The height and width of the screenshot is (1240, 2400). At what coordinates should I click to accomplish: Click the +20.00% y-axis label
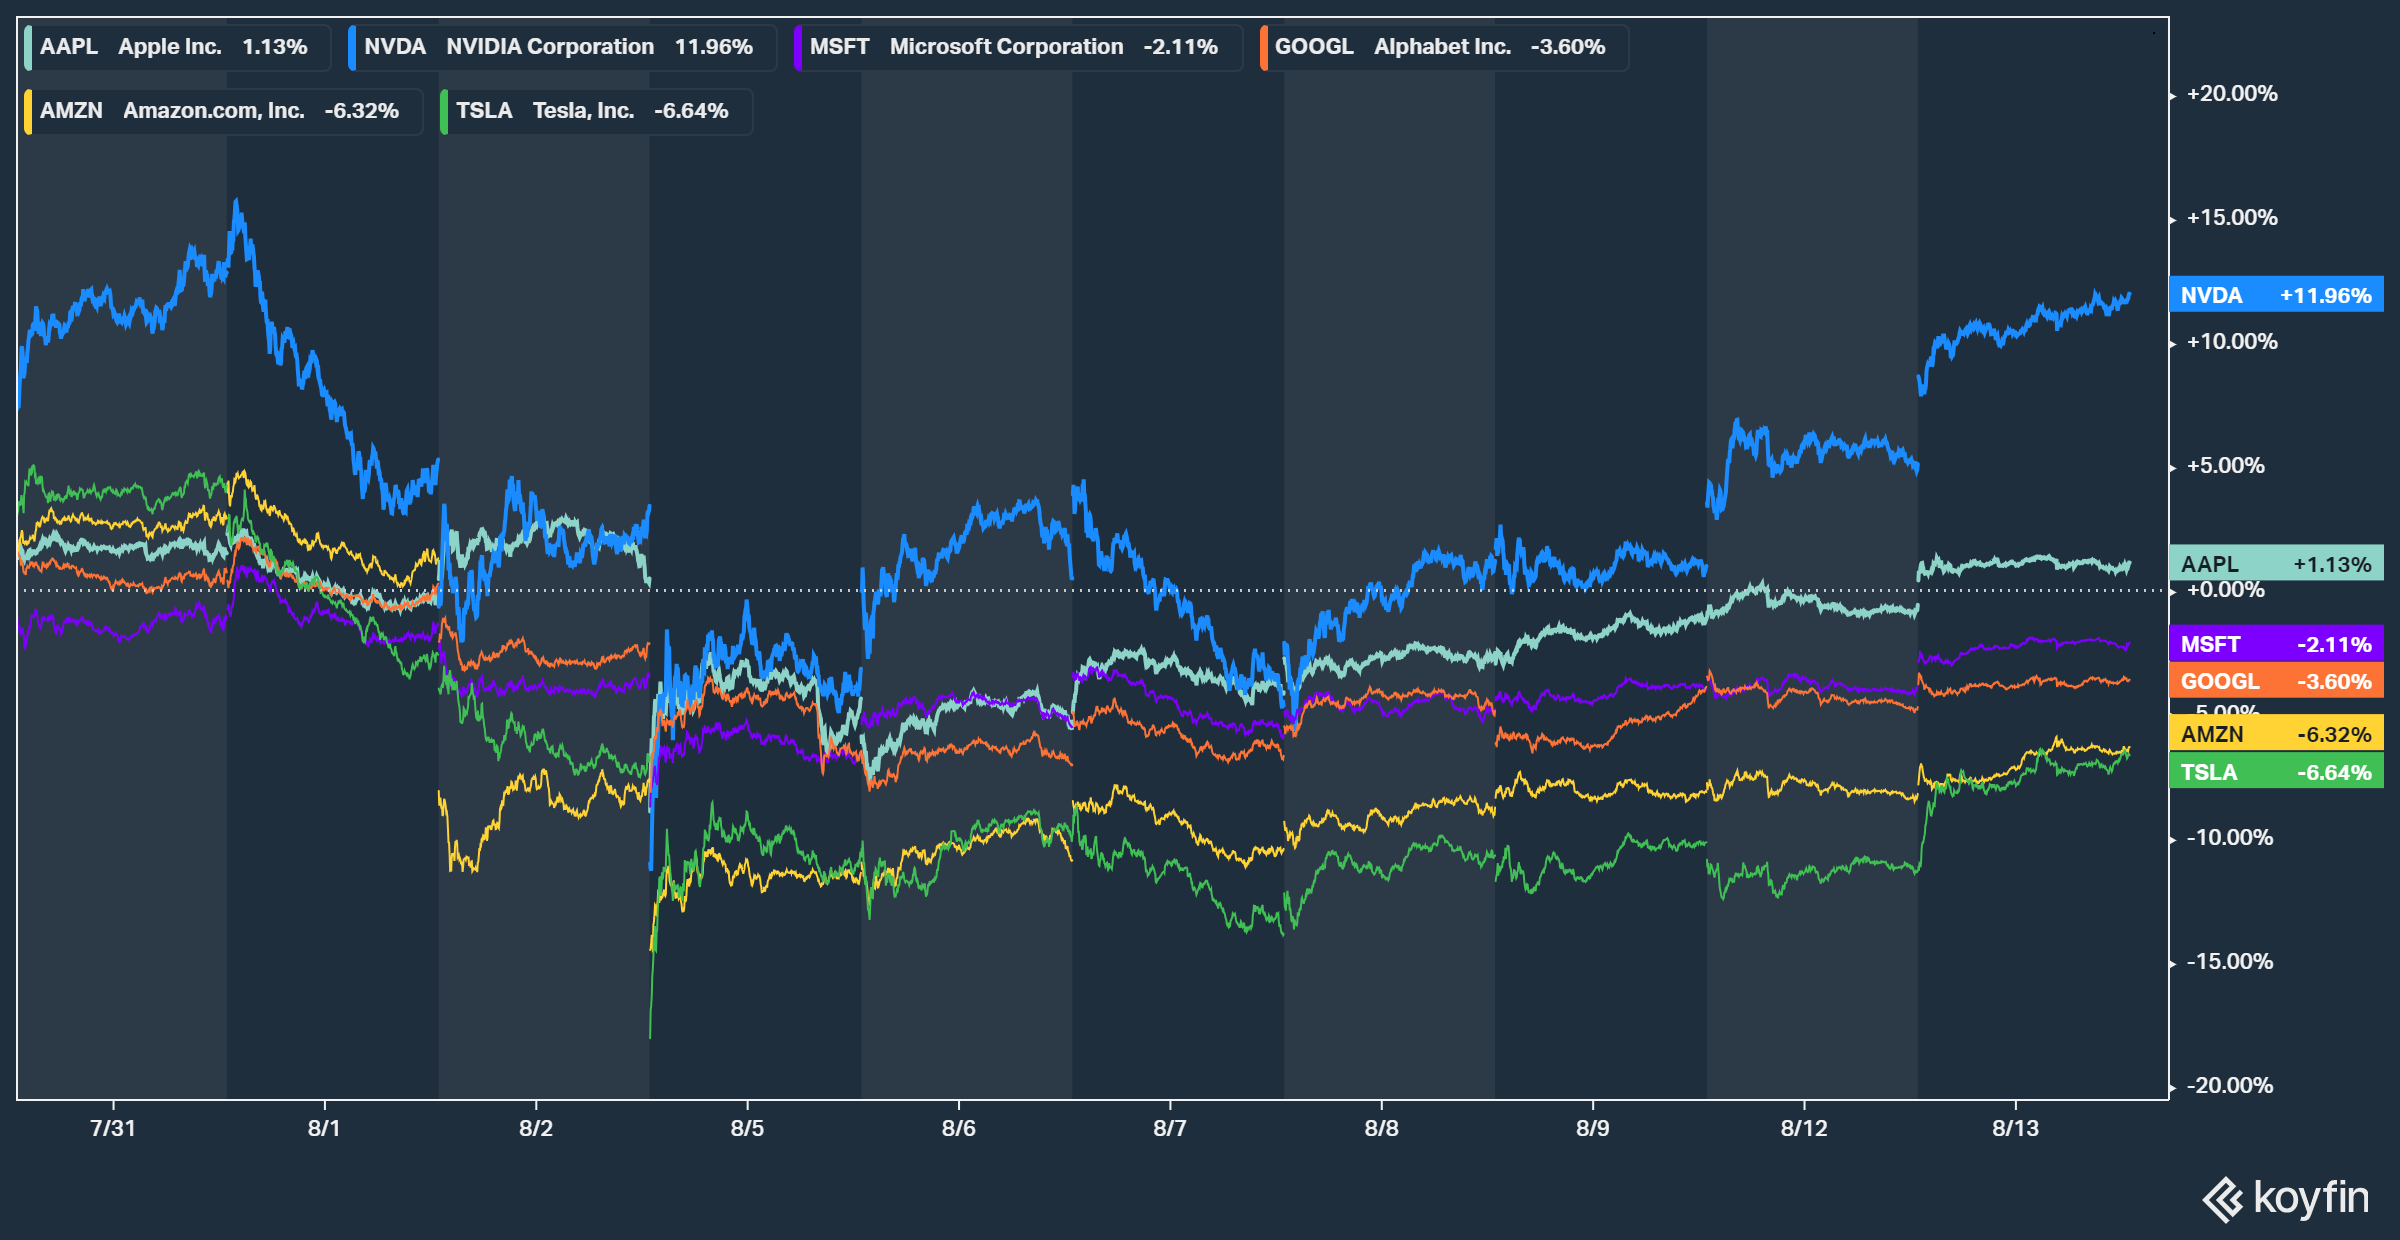[2232, 94]
